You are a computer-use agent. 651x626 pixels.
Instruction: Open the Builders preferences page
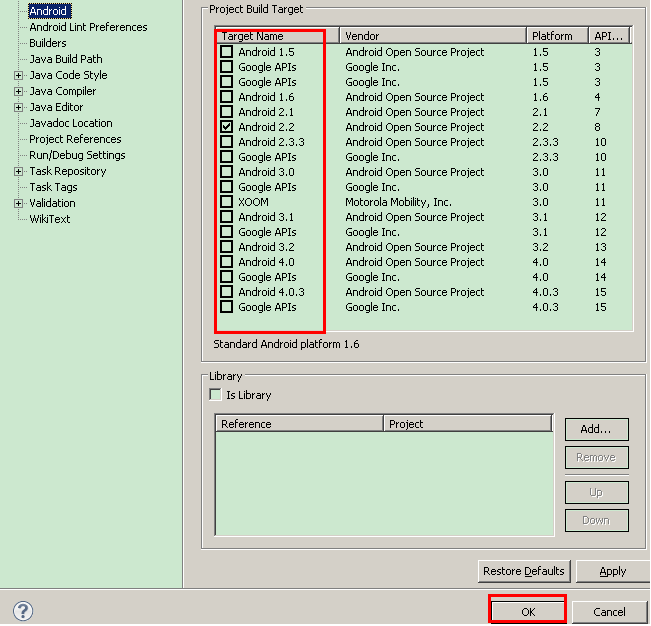pos(48,43)
